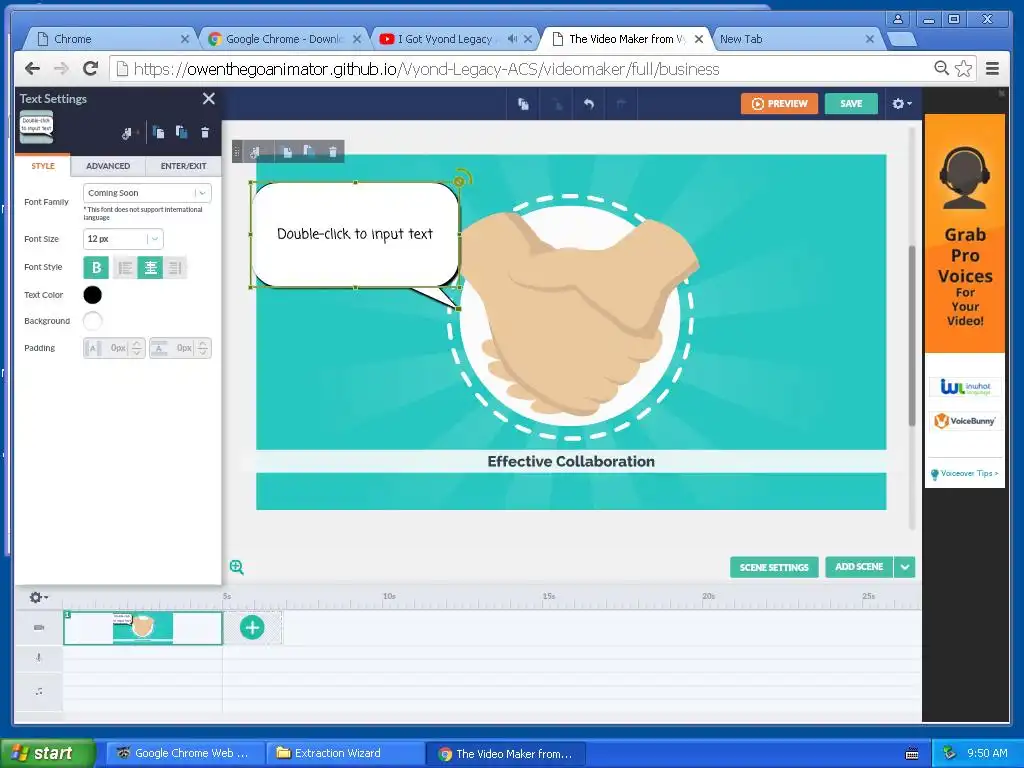Open the white Background color swatch
The image size is (1024, 768).
[93, 321]
